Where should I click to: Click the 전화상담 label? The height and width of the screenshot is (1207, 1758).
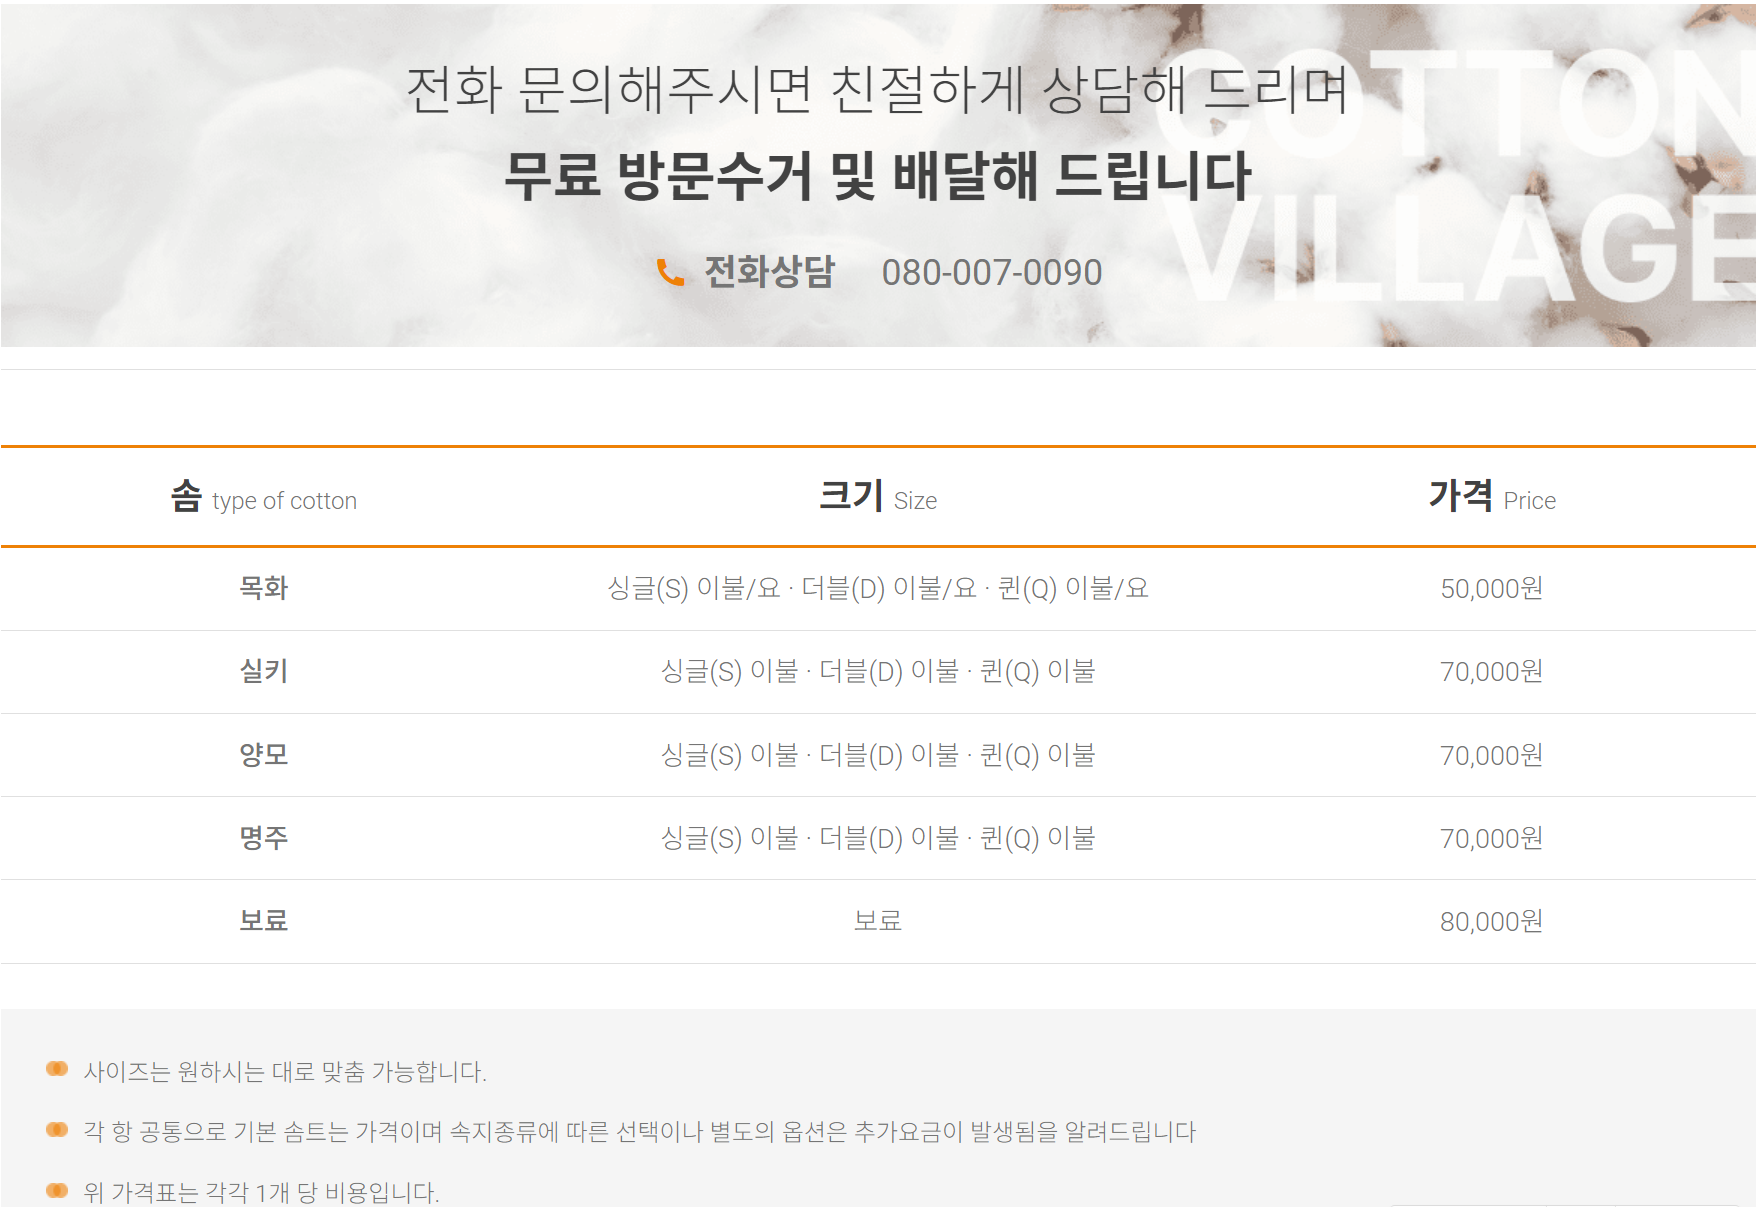pos(769,271)
